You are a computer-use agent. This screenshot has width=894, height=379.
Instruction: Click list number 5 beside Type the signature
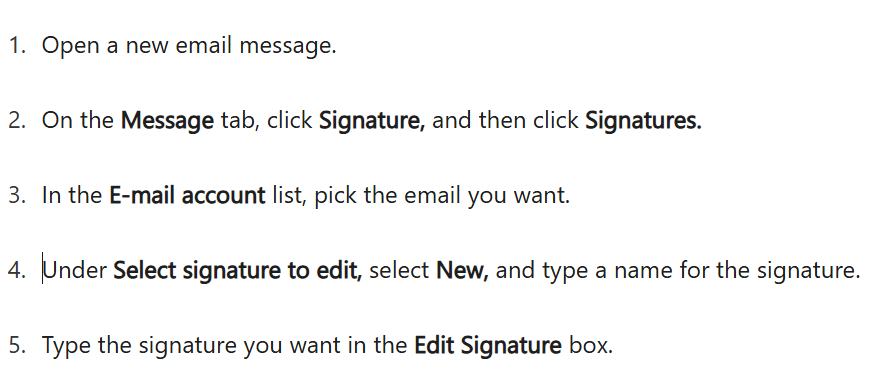(17, 345)
